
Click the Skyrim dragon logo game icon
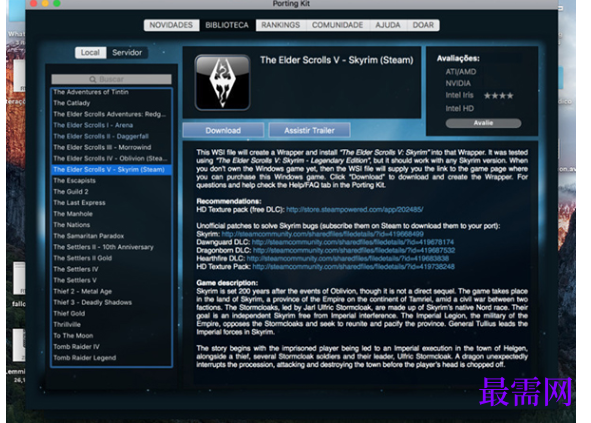(x=222, y=83)
